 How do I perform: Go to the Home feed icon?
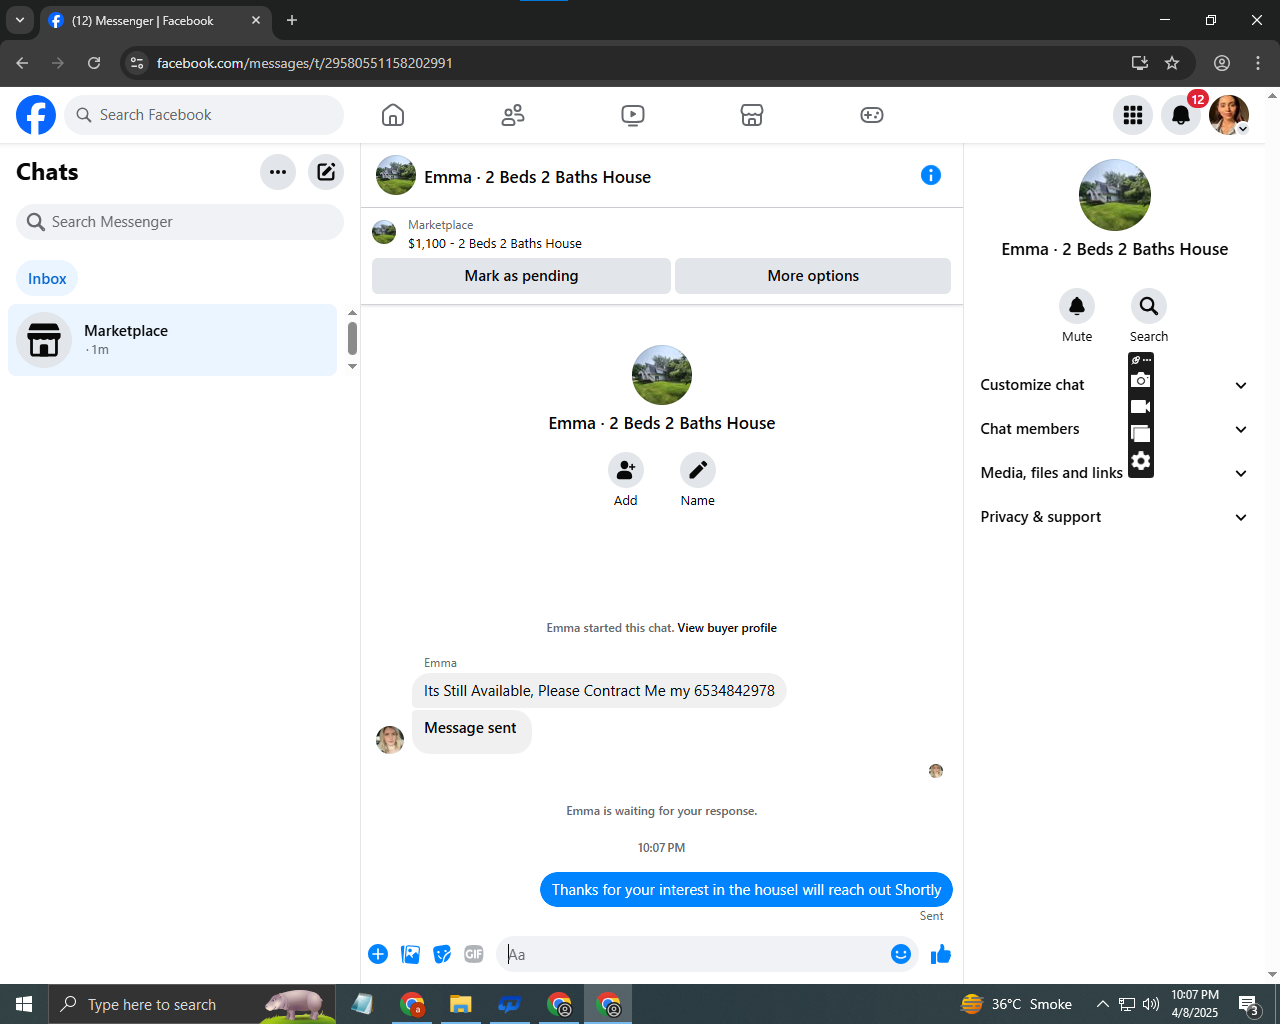[x=393, y=115]
